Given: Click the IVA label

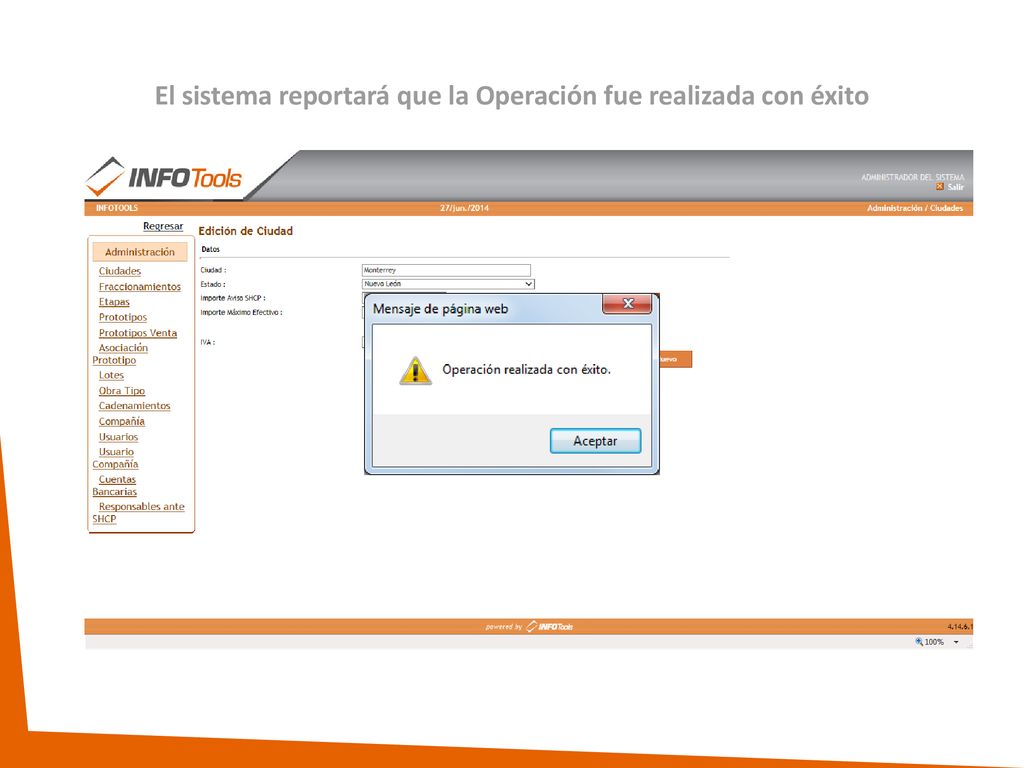Looking at the screenshot, I should 208,342.
